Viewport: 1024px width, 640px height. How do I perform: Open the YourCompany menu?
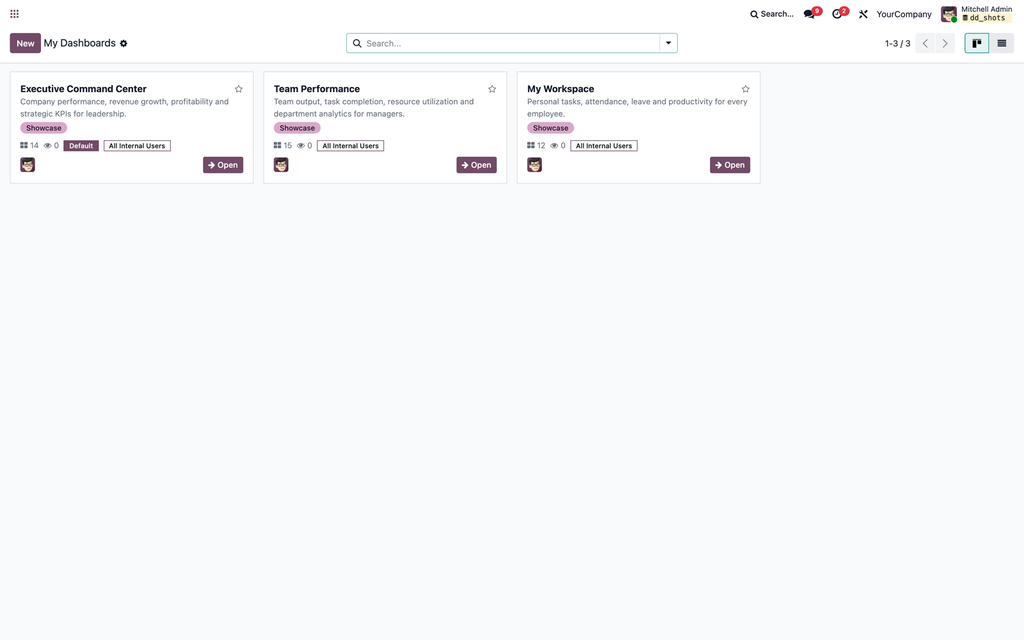pos(904,14)
